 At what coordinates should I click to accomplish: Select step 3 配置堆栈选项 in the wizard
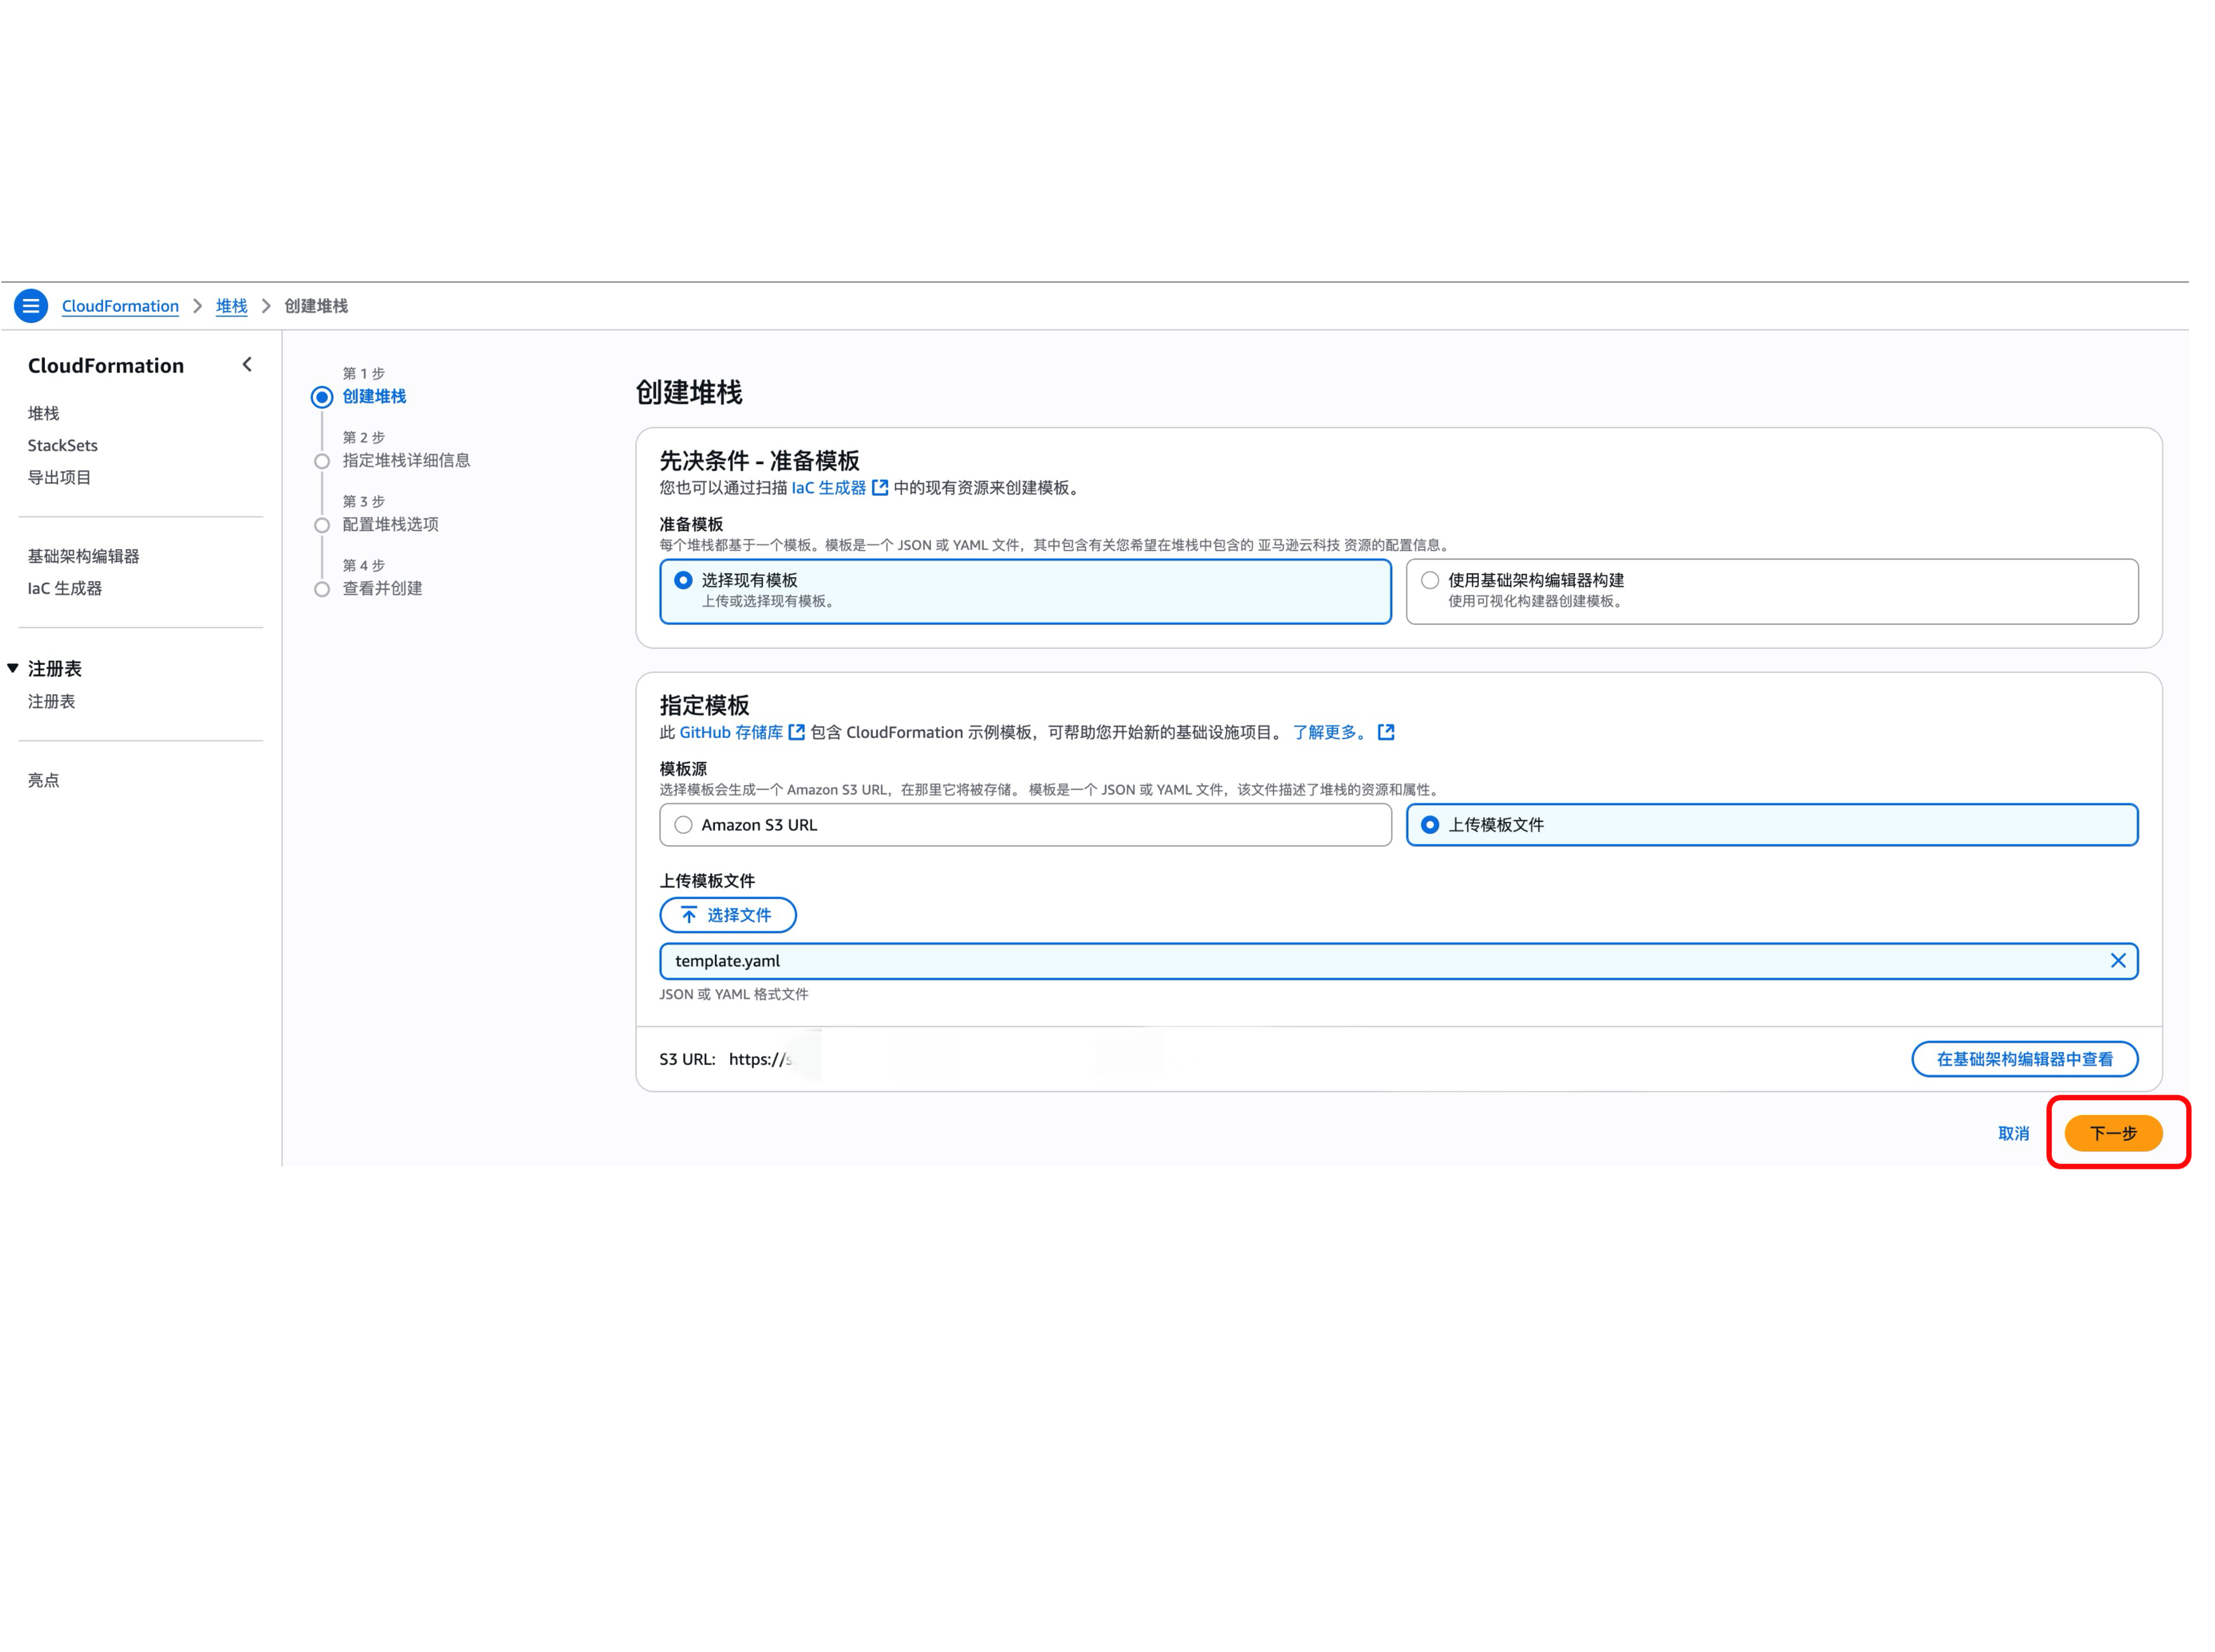pos(390,525)
